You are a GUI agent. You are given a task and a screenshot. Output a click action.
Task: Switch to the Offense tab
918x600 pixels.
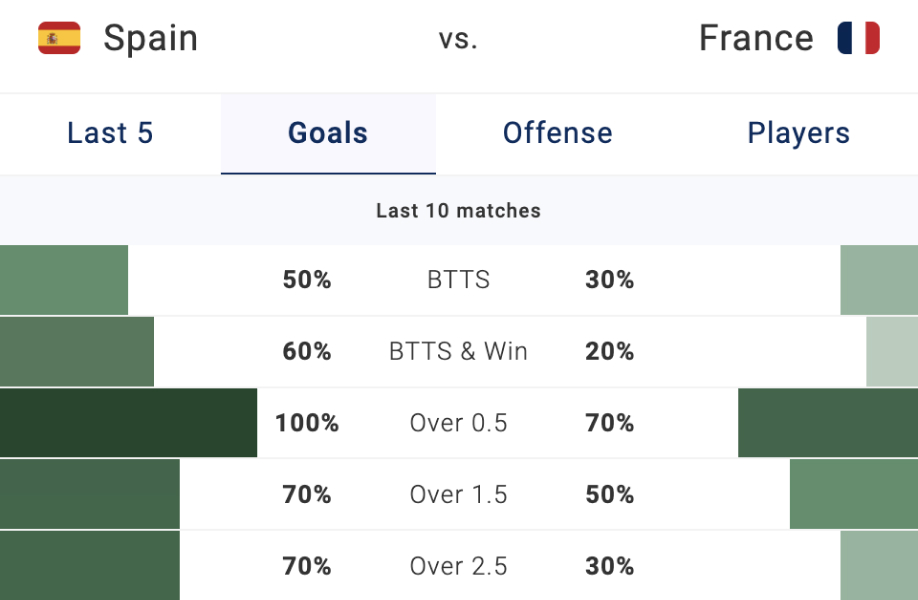(557, 133)
